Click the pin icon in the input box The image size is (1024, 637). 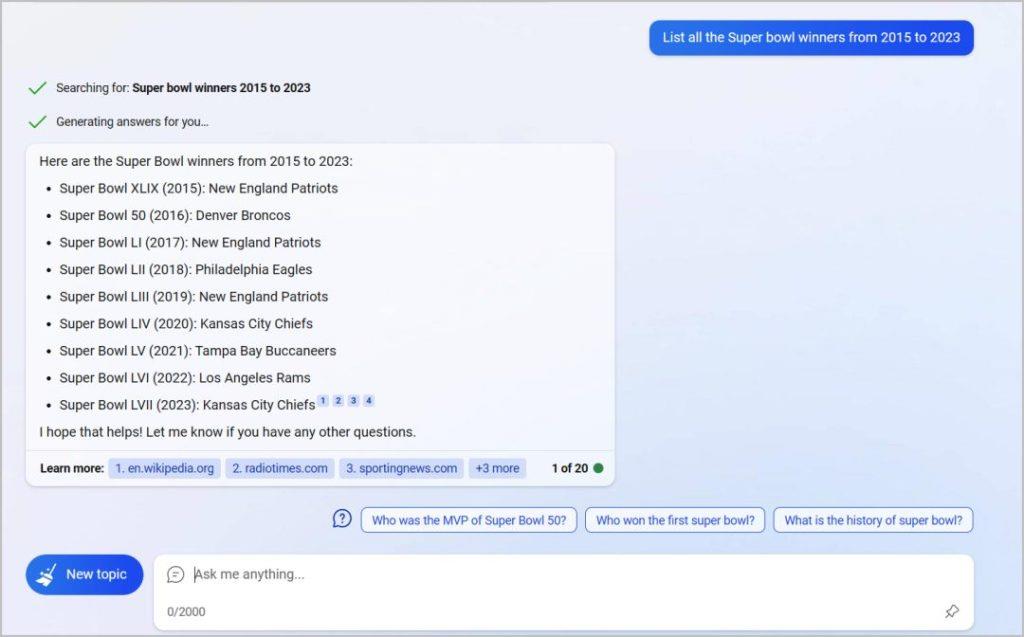952,611
